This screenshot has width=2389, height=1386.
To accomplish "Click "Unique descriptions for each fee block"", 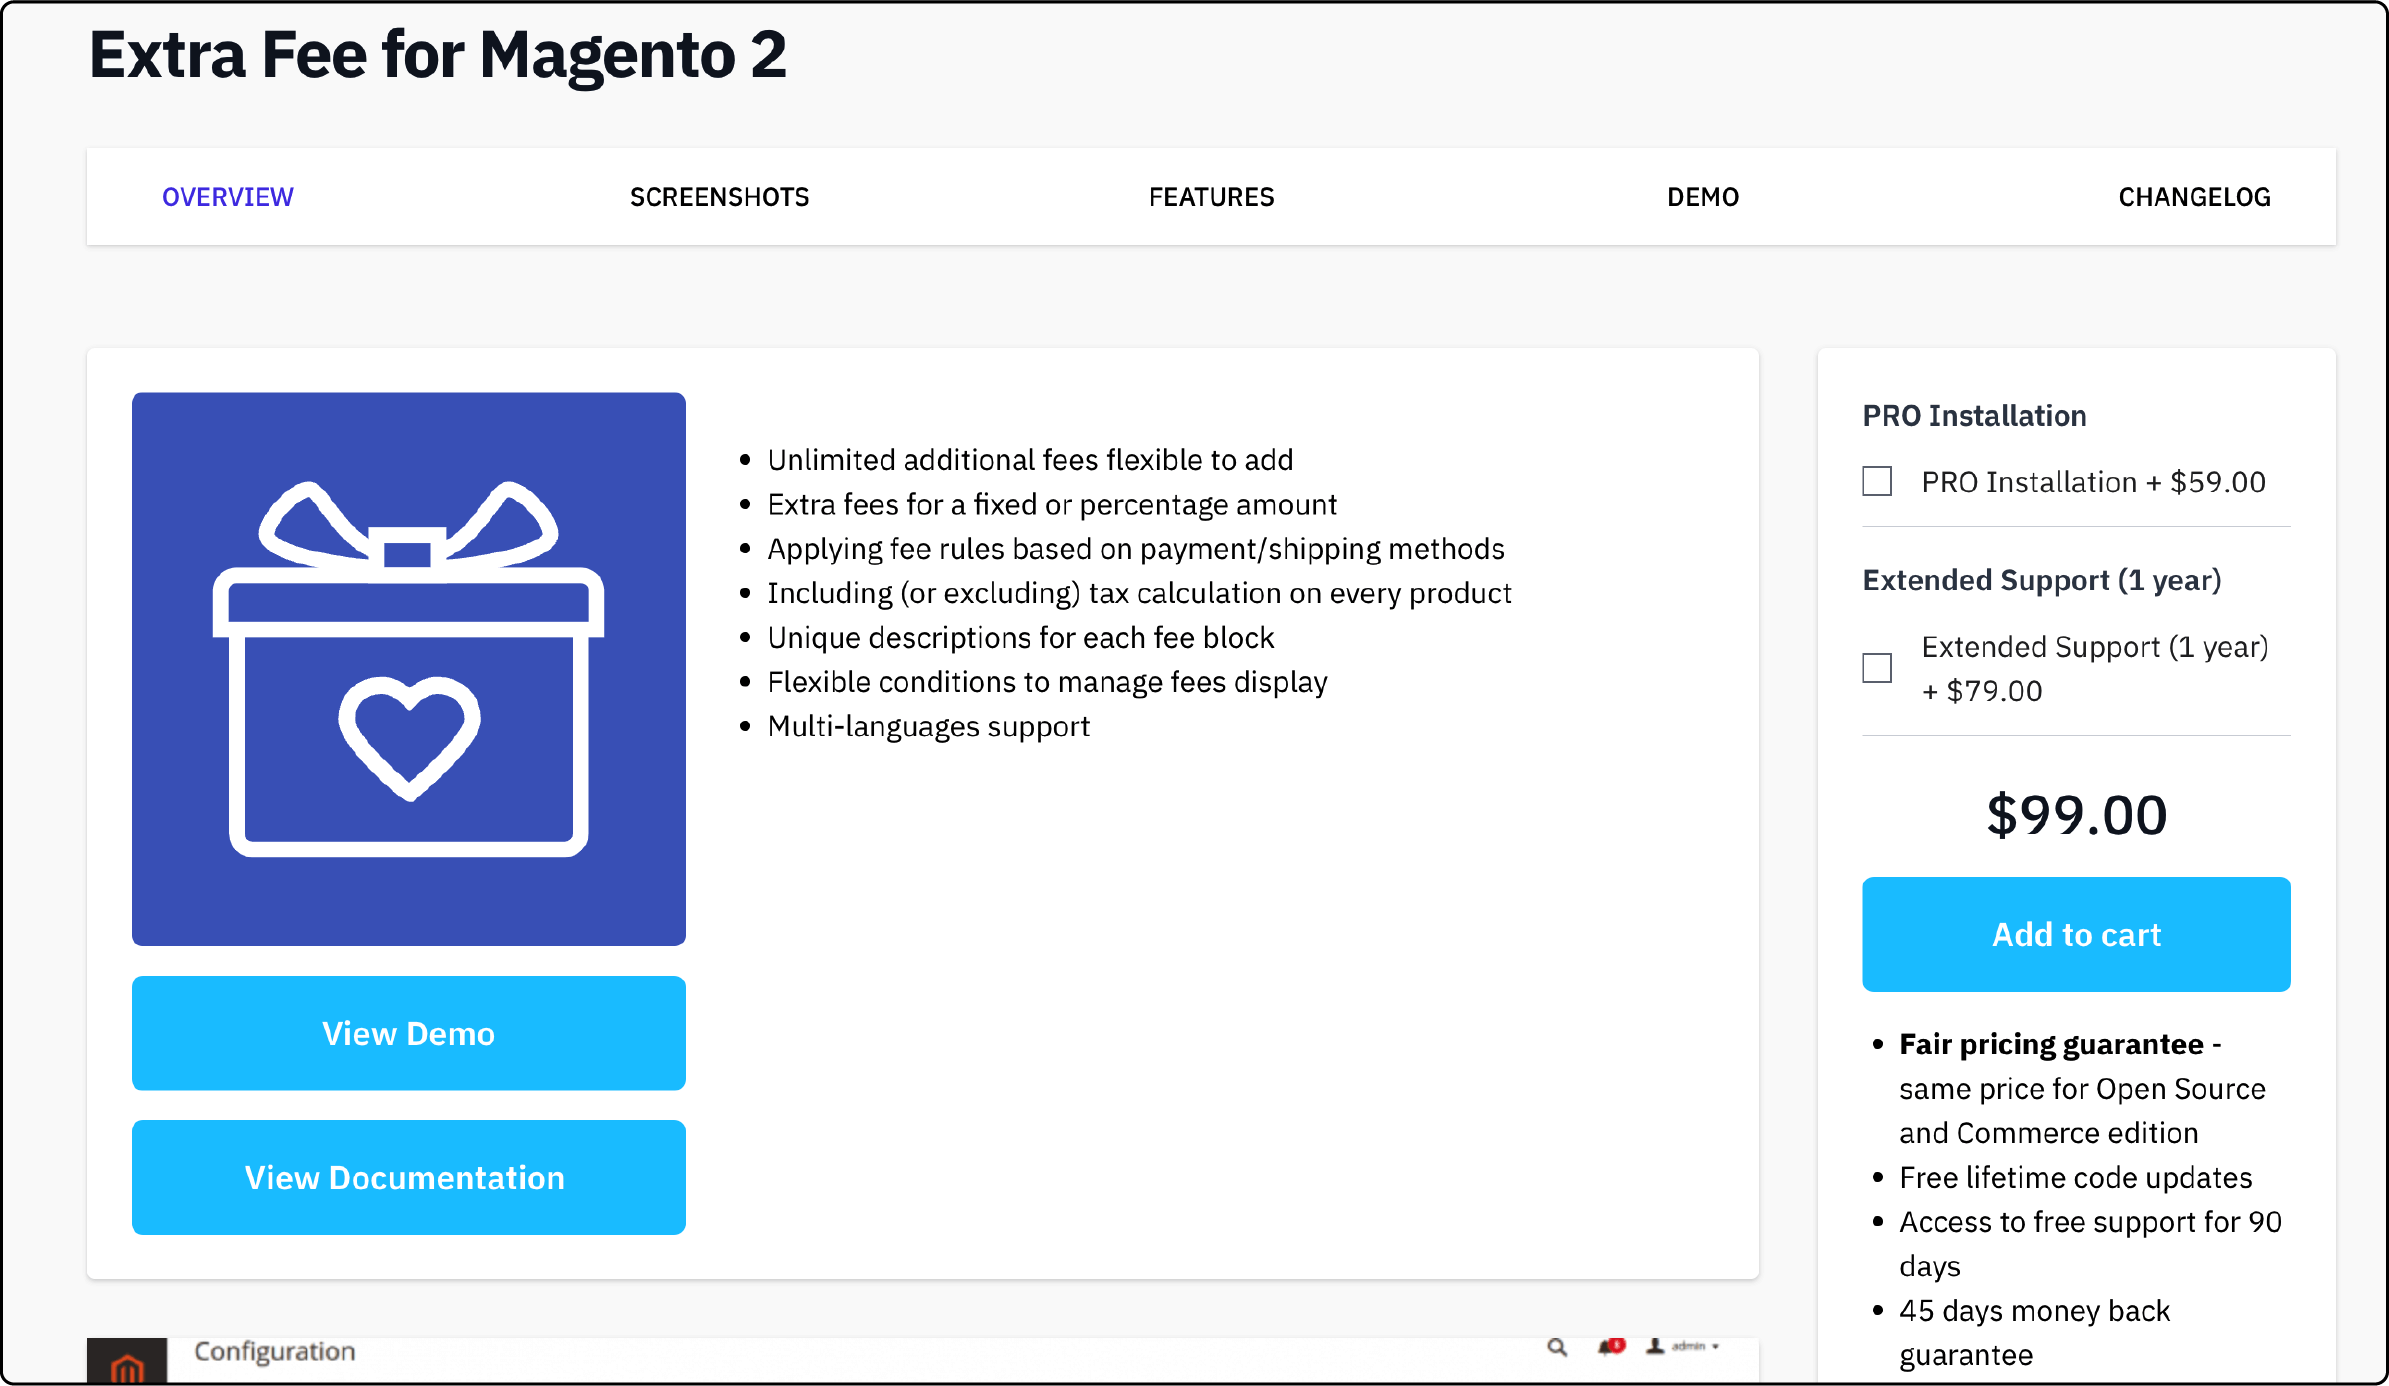I will coord(1021,637).
